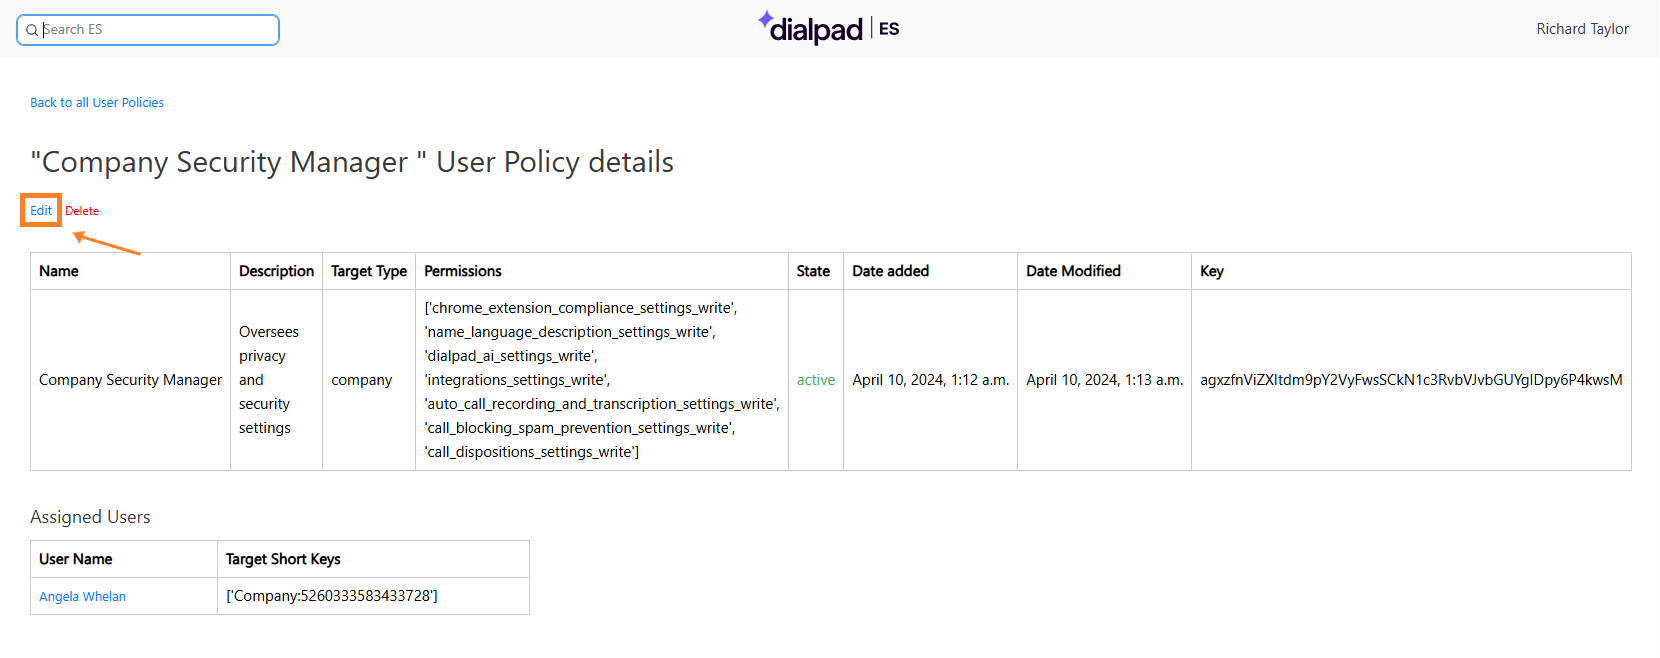Click 'chrome_extension_compliance_settings_write' permission text
Viewport: 1660px width, 658px height.
[581, 308]
